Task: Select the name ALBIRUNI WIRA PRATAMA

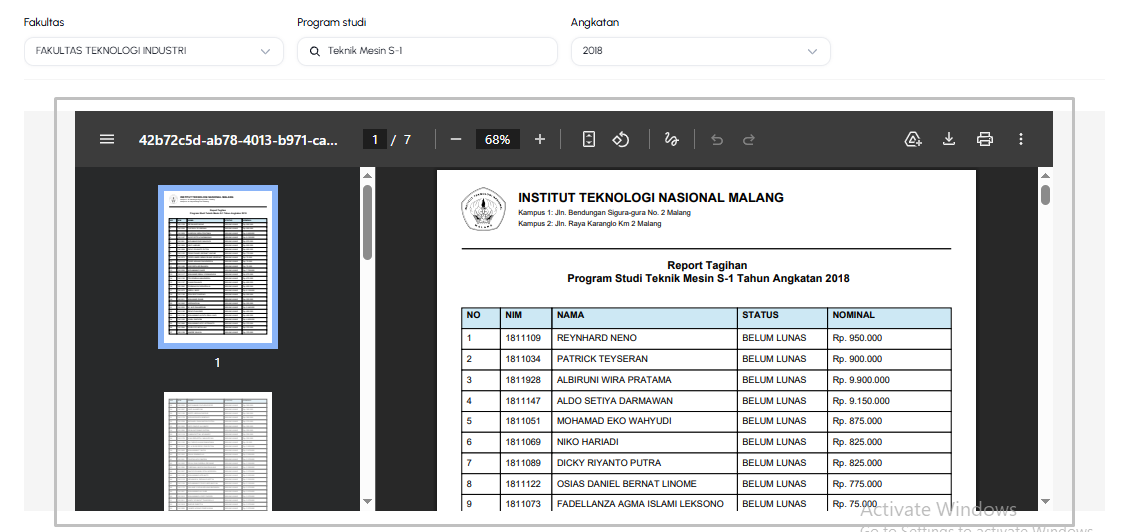Action: [614, 380]
